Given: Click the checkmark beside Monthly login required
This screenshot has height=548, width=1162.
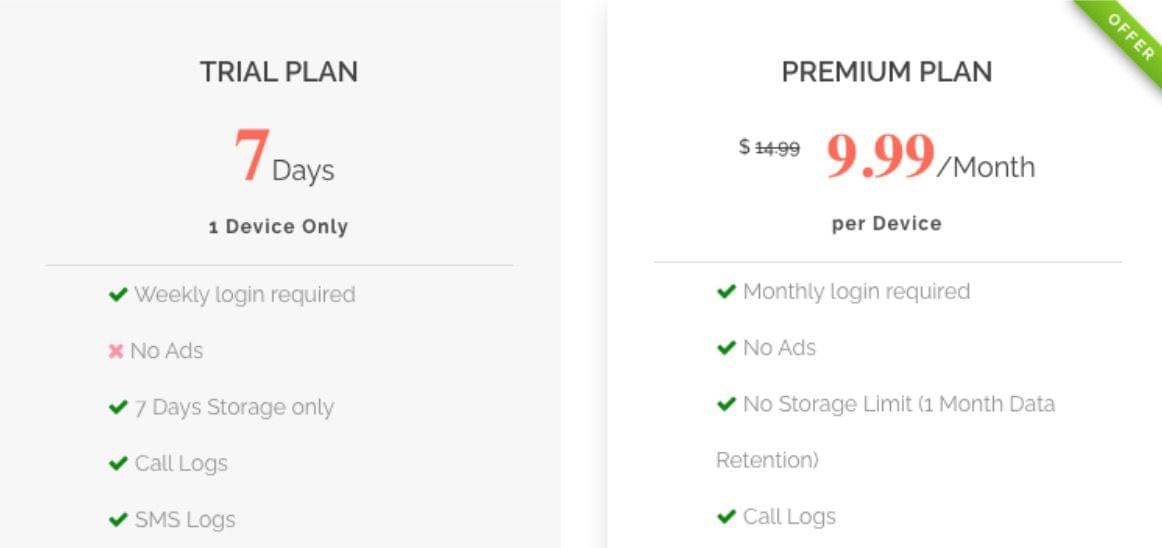Looking at the screenshot, I should click(727, 292).
